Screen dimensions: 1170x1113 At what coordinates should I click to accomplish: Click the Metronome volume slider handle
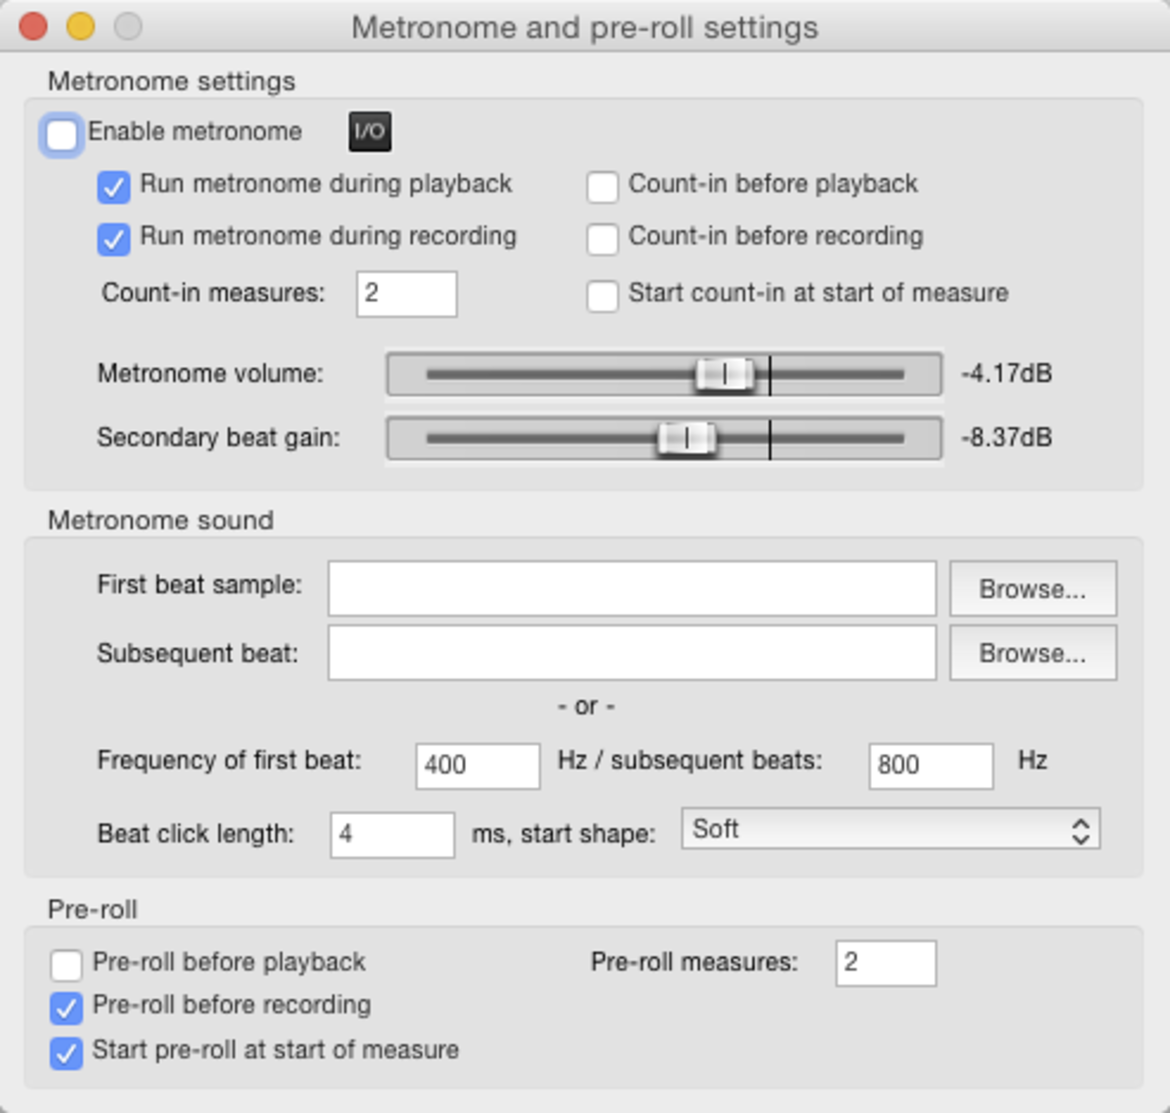tap(725, 374)
